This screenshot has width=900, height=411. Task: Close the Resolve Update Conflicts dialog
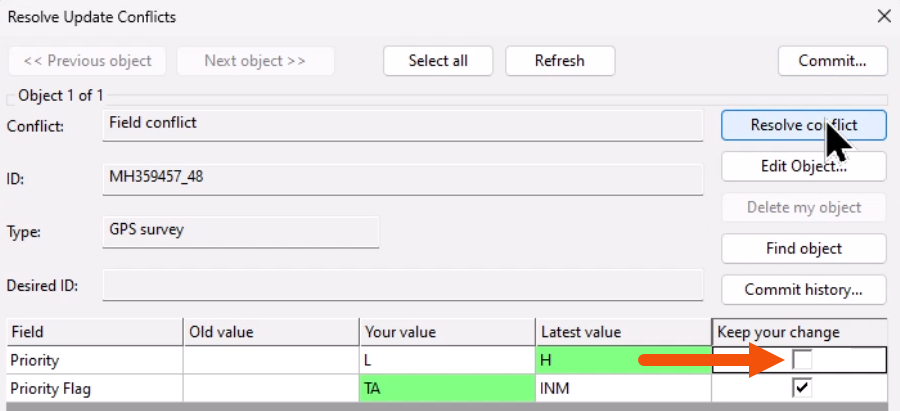884,16
